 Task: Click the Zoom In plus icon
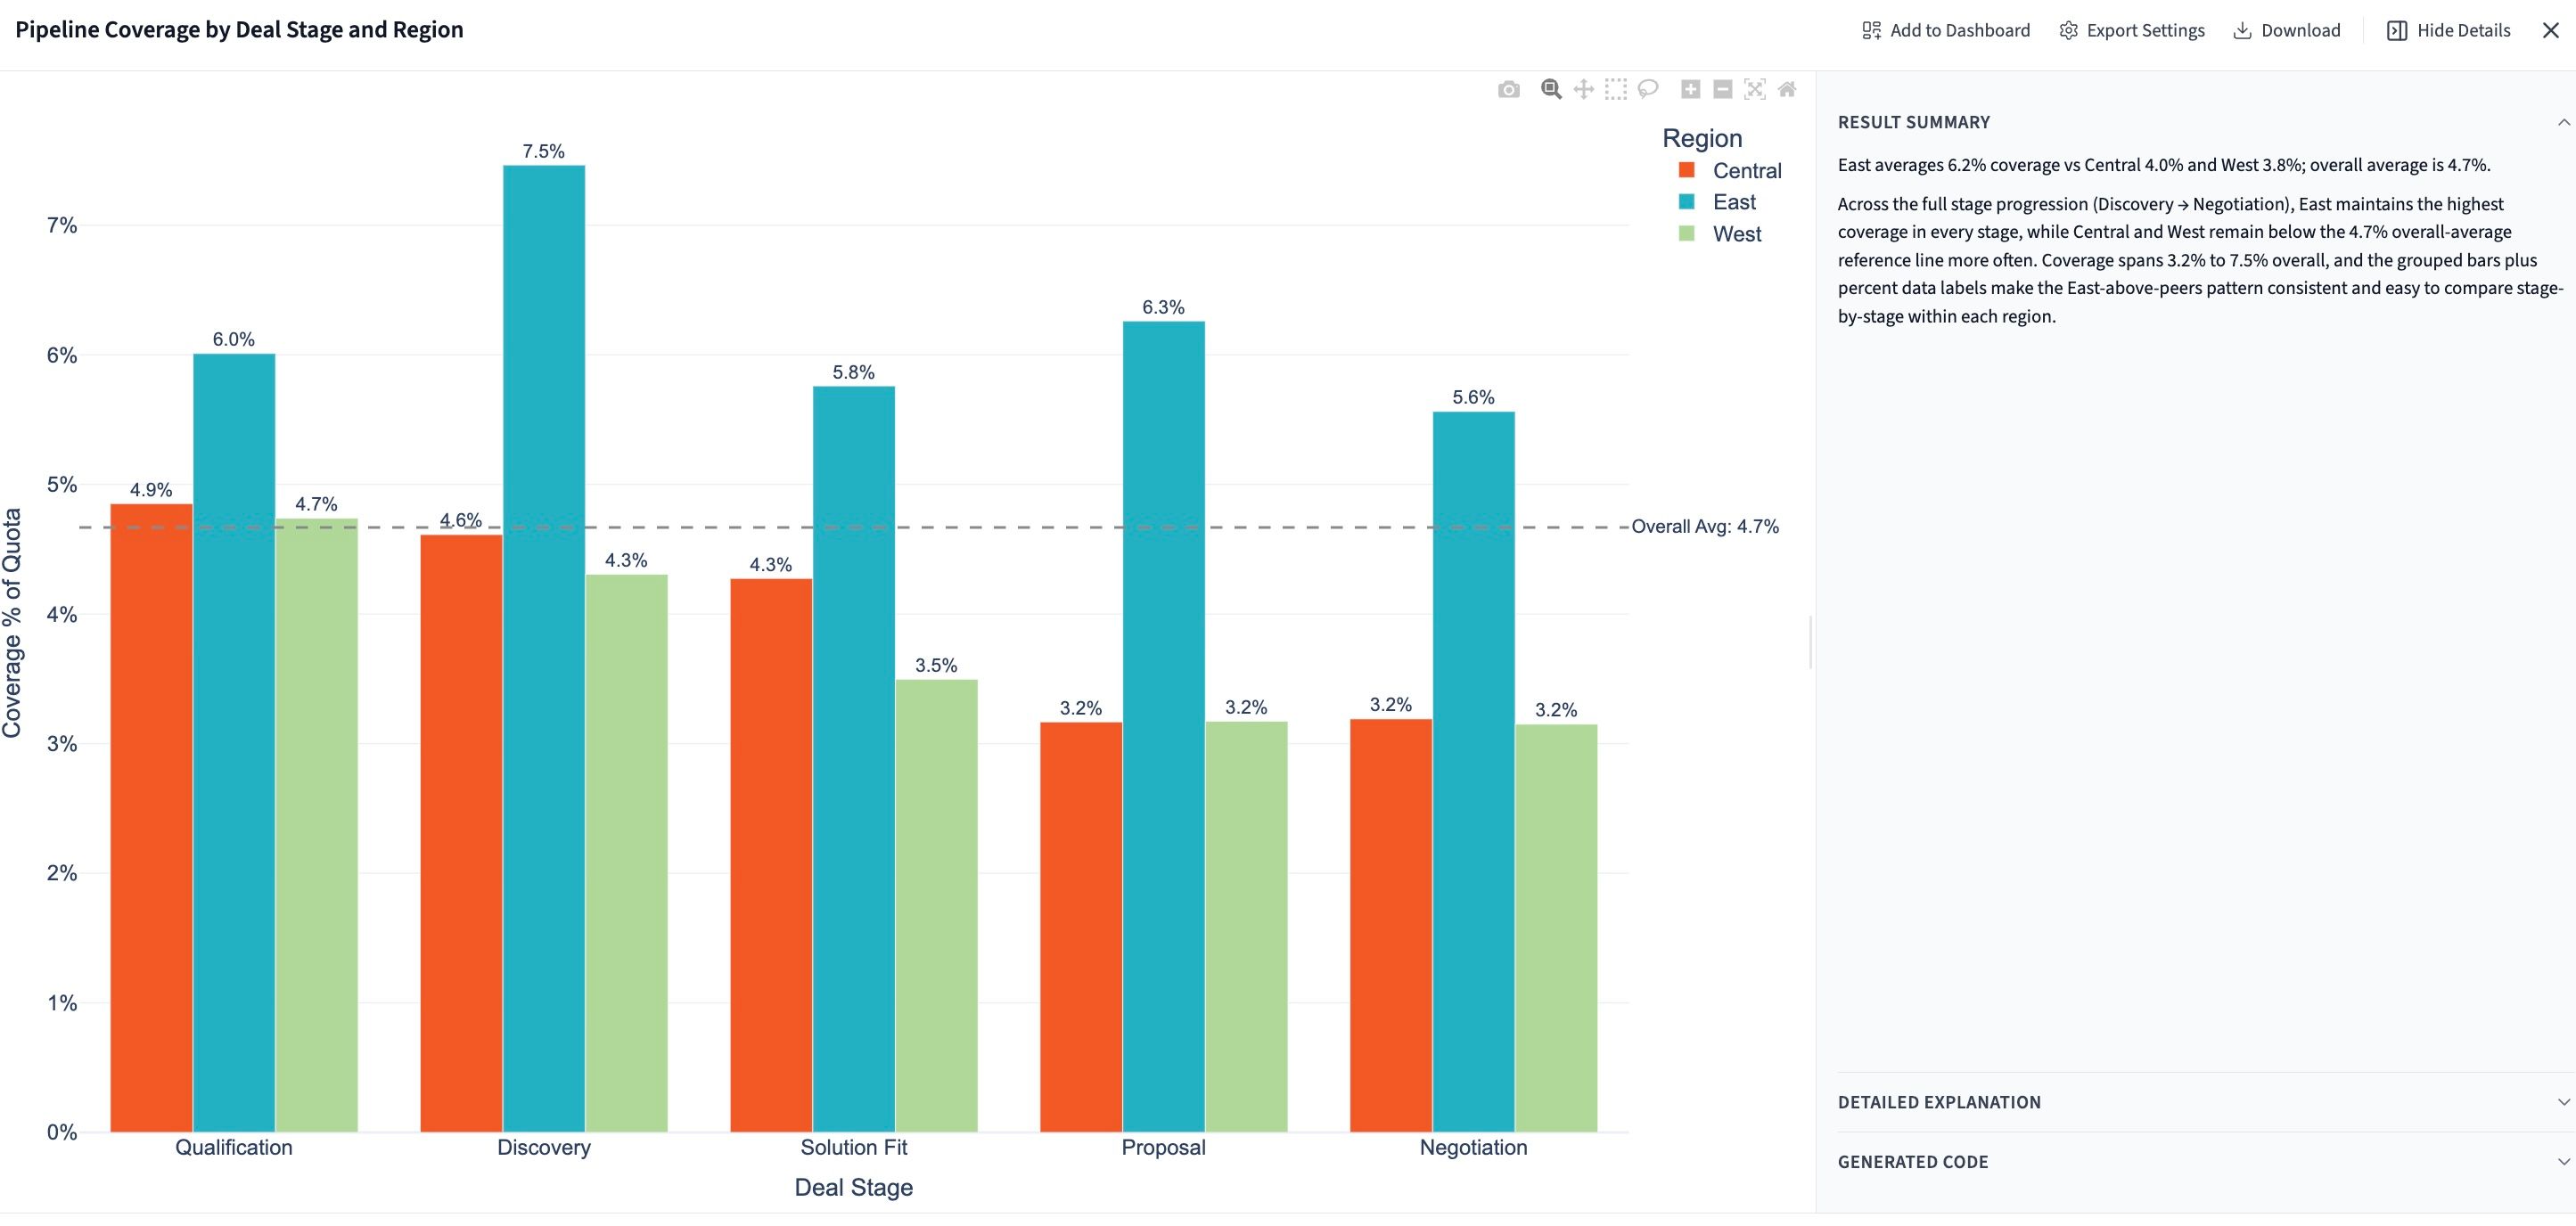[x=1690, y=90]
